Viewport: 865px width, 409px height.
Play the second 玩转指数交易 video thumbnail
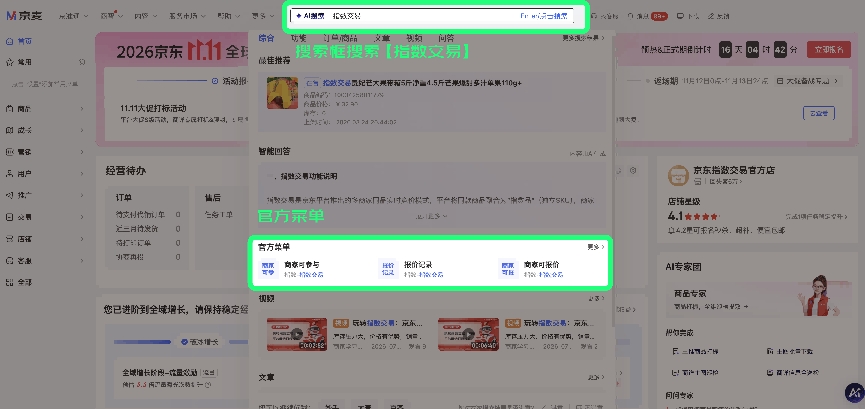click(468, 334)
